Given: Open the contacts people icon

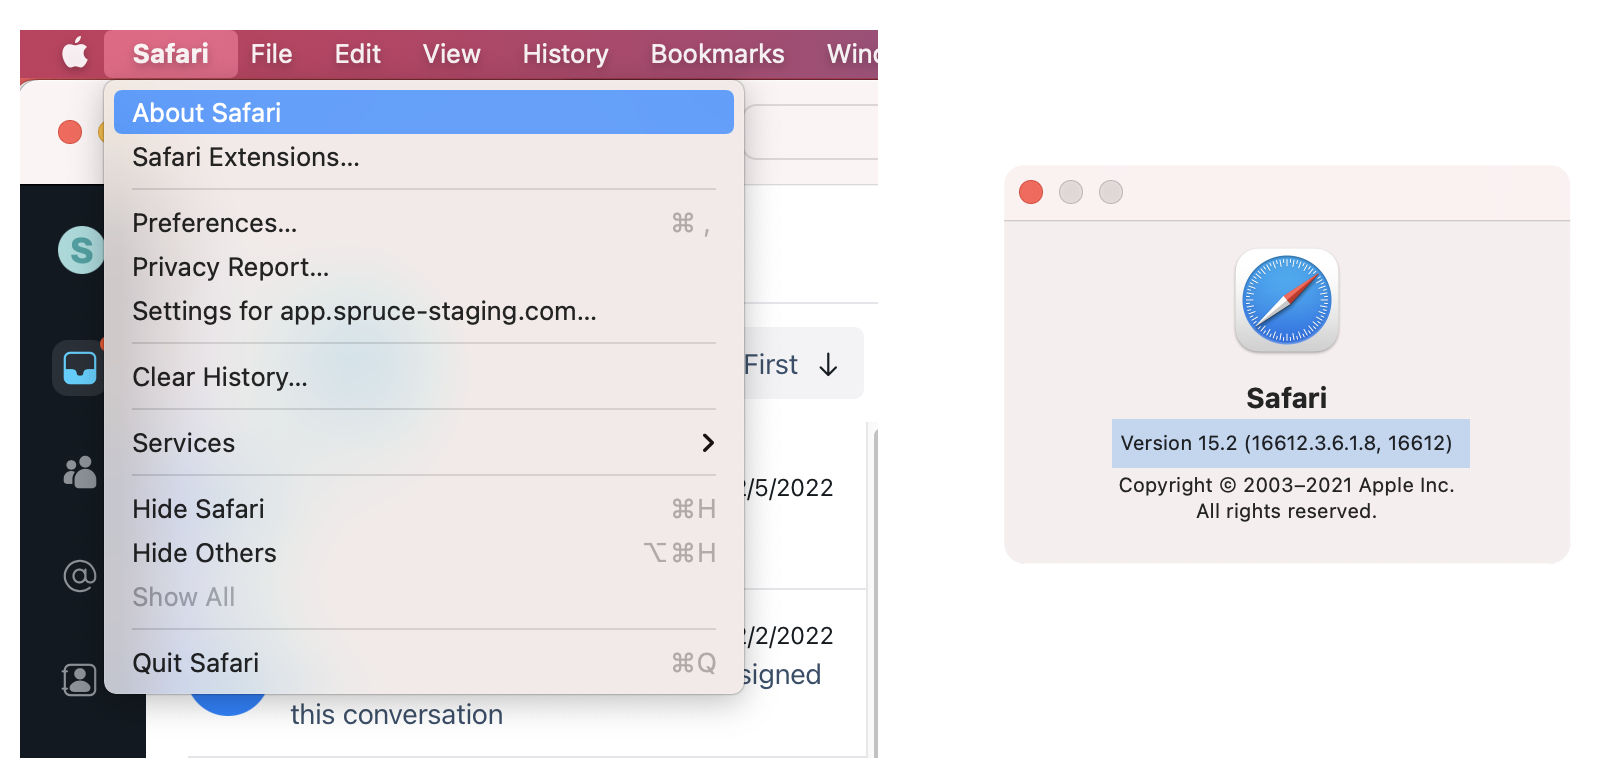Looking at the screenshot, I should tap(80, 472).
